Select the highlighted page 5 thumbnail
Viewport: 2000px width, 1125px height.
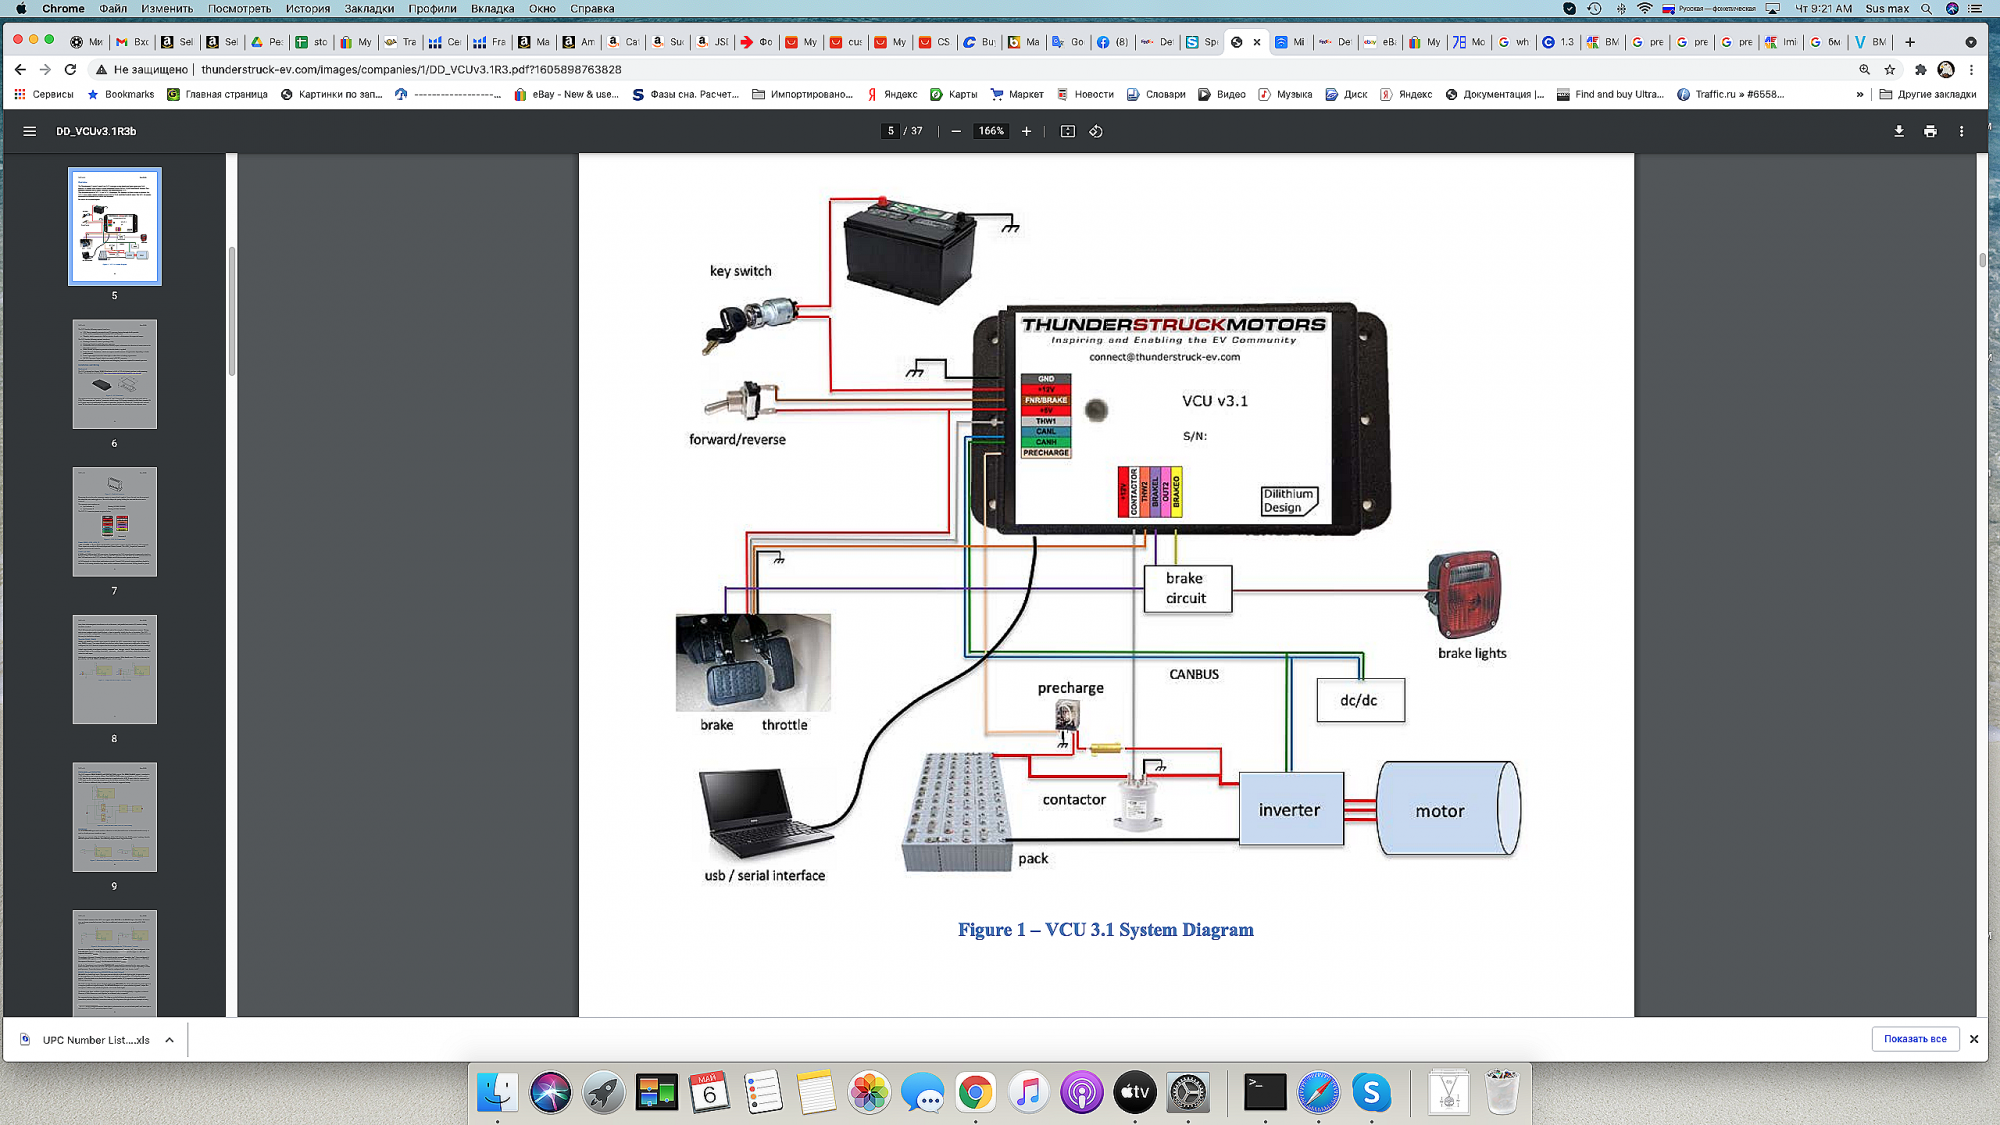click(x=114, y=226)
